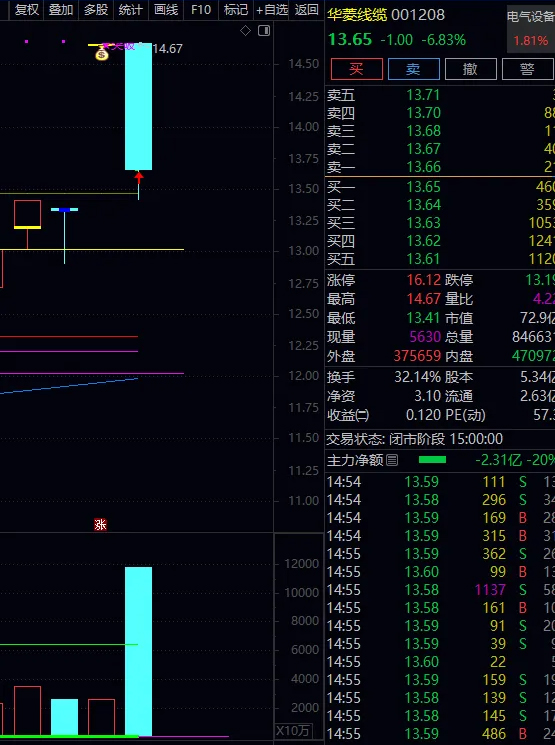Add stock via +自选 button
This screenshot has height=745, width=555.
pos(272,10)
